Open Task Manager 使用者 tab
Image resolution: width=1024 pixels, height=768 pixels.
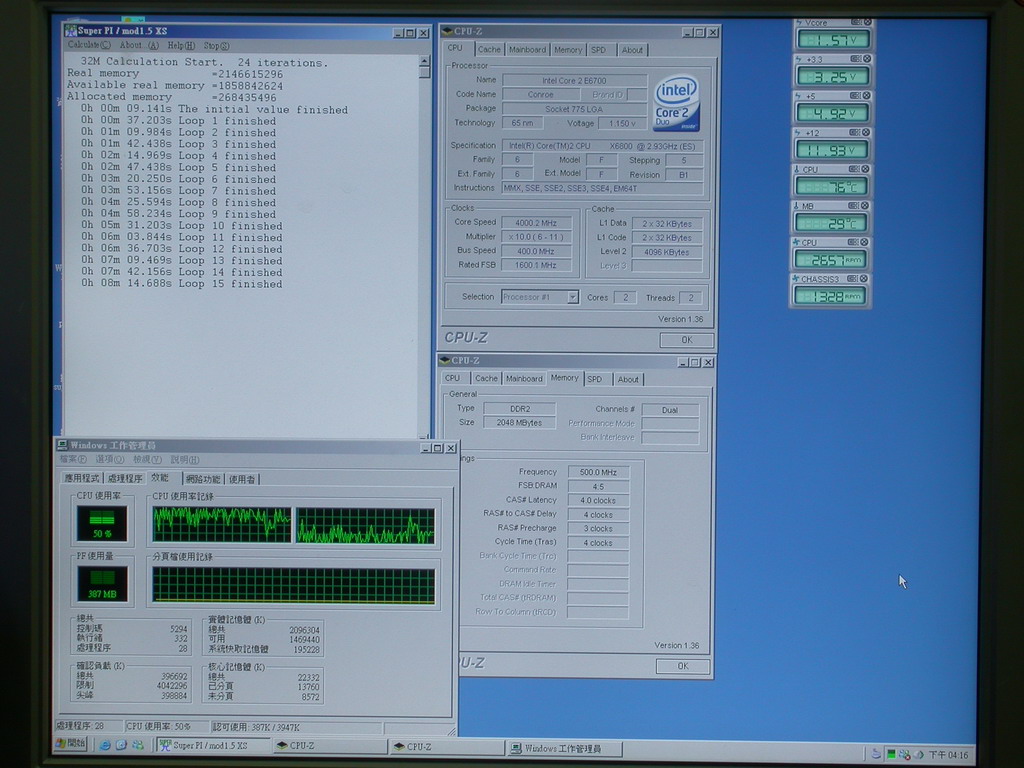click(242, 479)
